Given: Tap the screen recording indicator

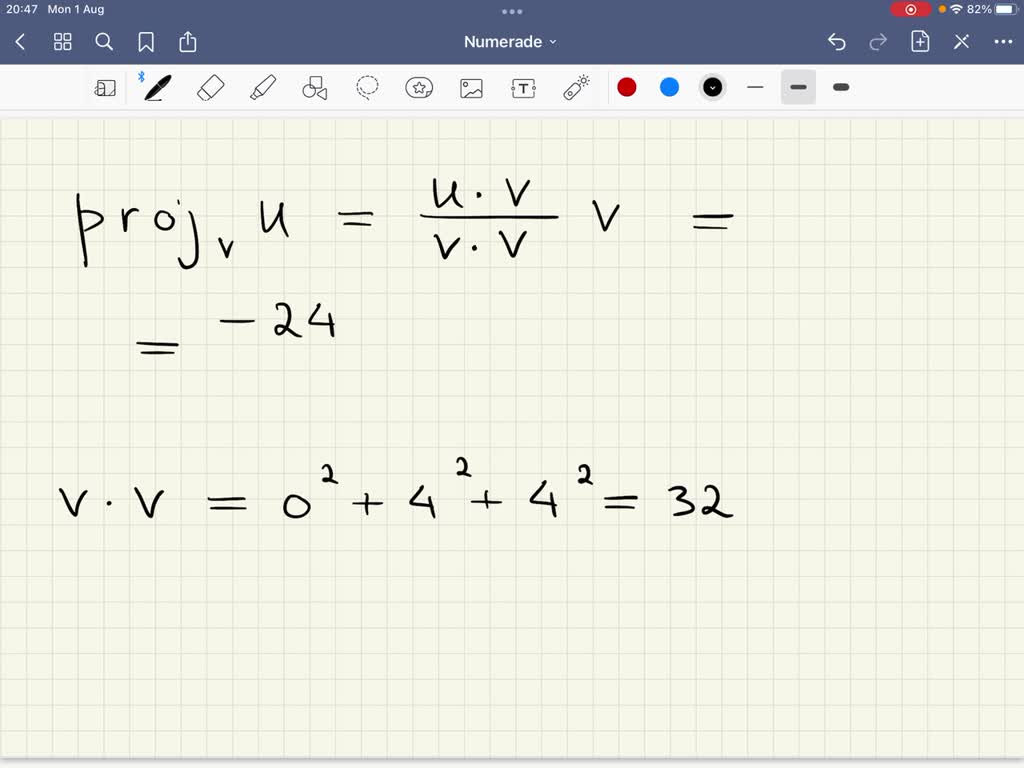Looking at the screenshot, I should click(910, 9).
